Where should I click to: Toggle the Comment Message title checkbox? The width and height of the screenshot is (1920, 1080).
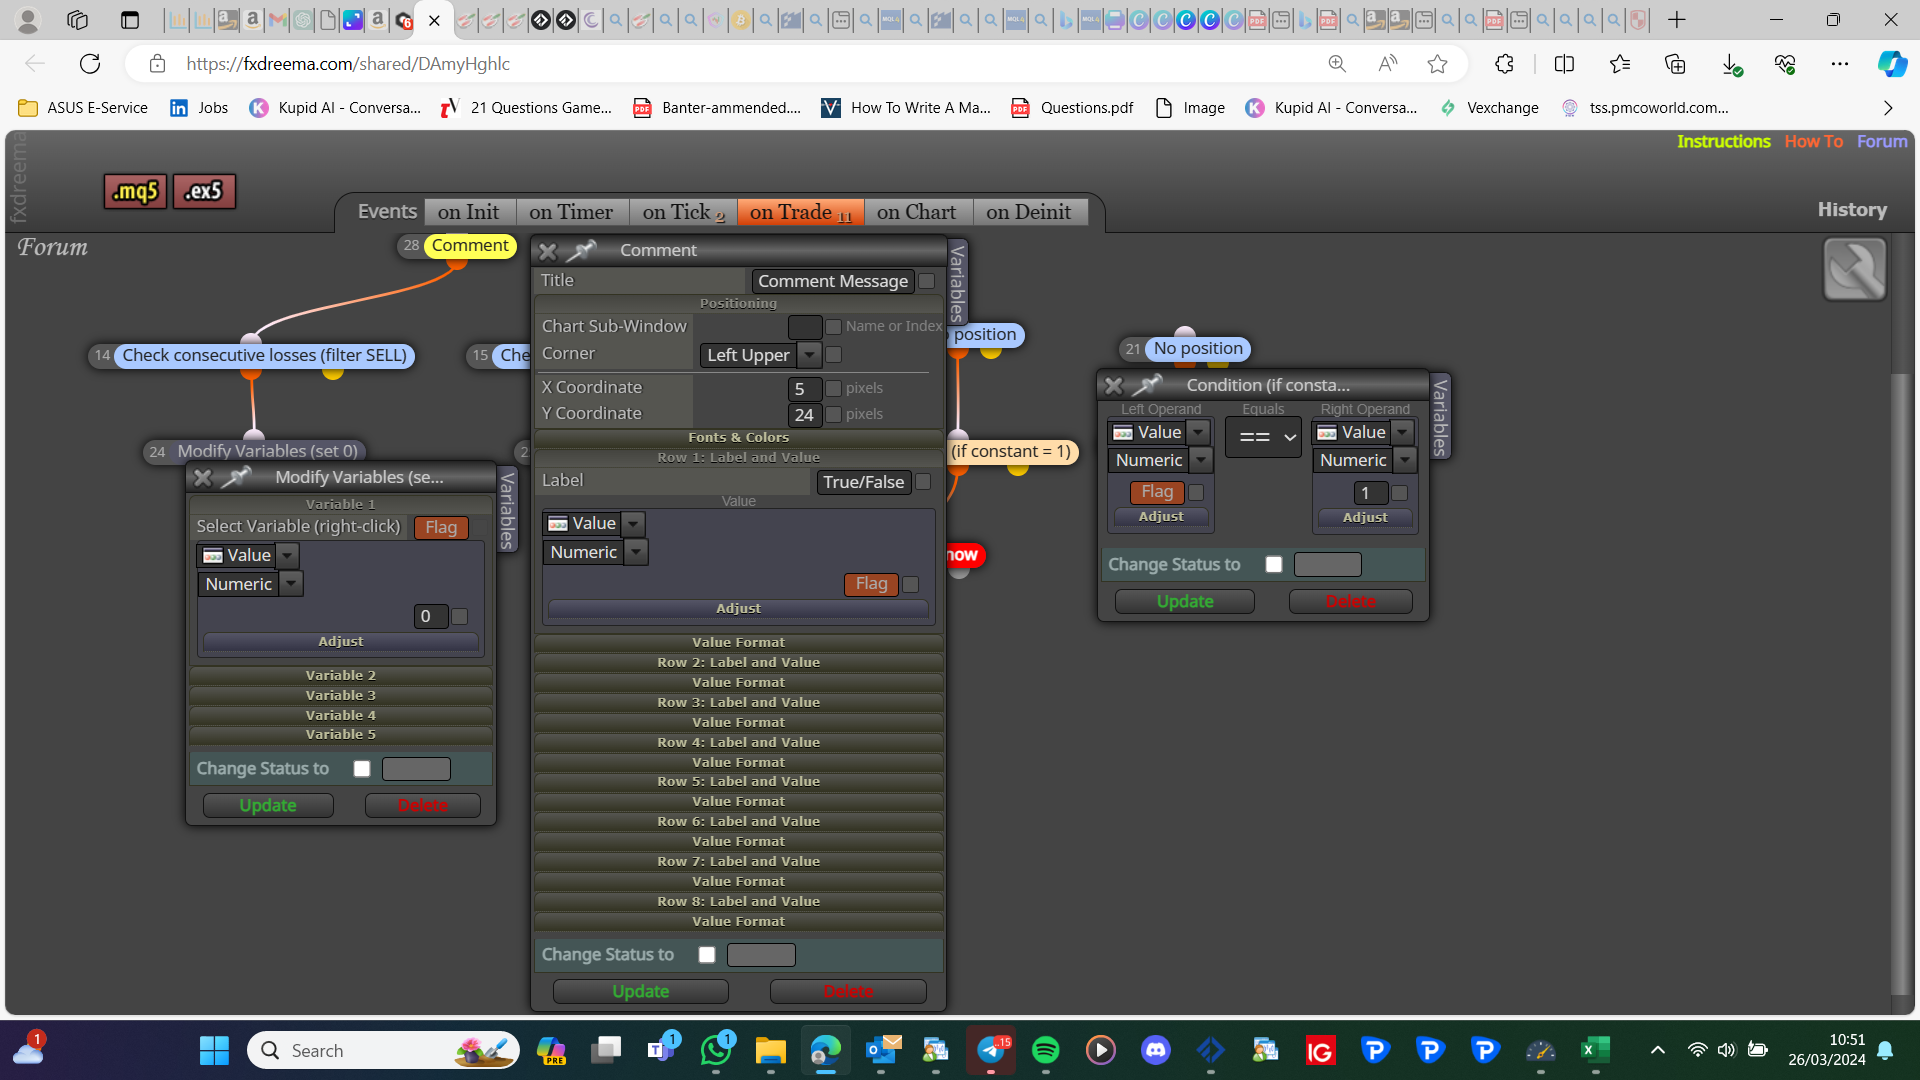point(927,282)
